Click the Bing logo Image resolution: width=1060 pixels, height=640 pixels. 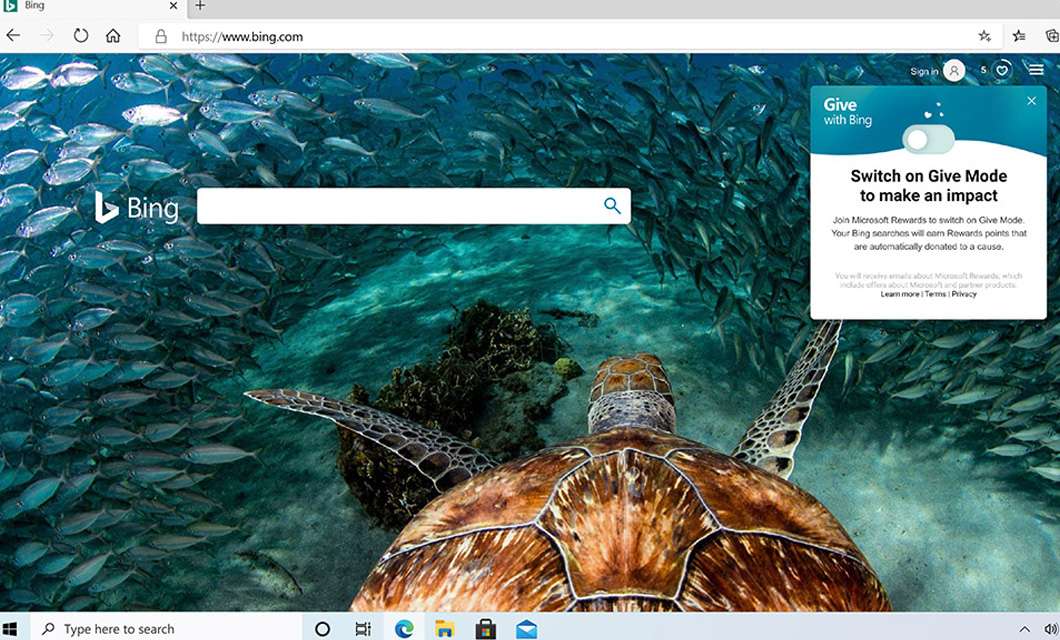point(137,207)
